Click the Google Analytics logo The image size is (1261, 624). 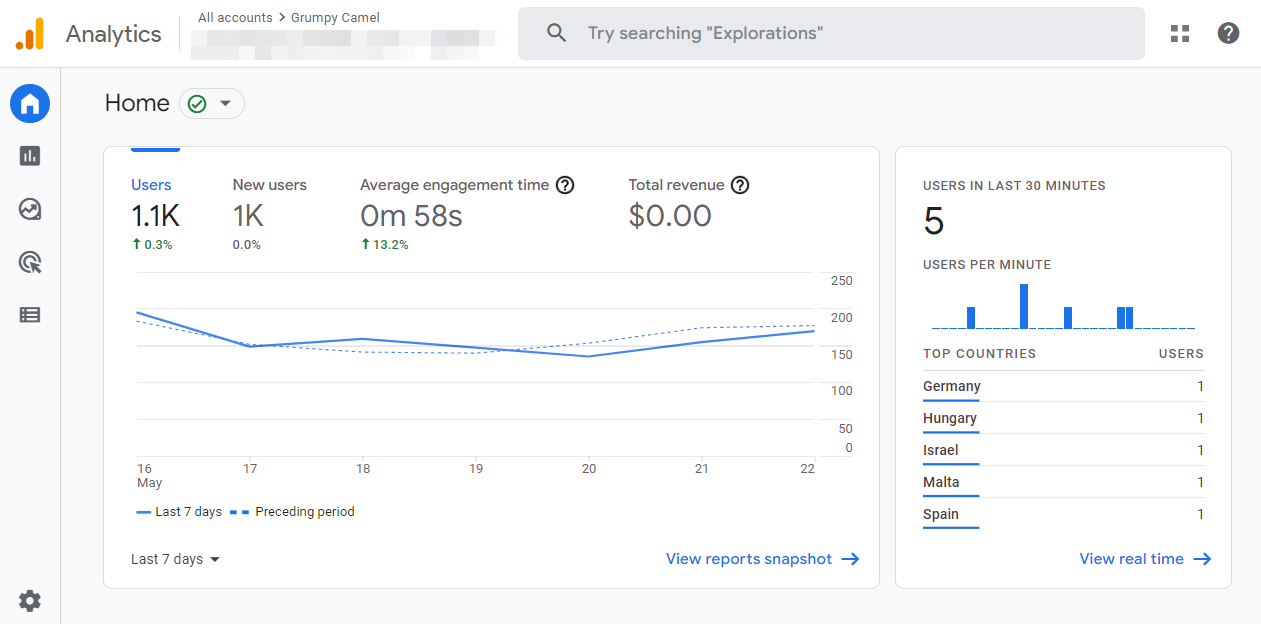click(30, 34)
